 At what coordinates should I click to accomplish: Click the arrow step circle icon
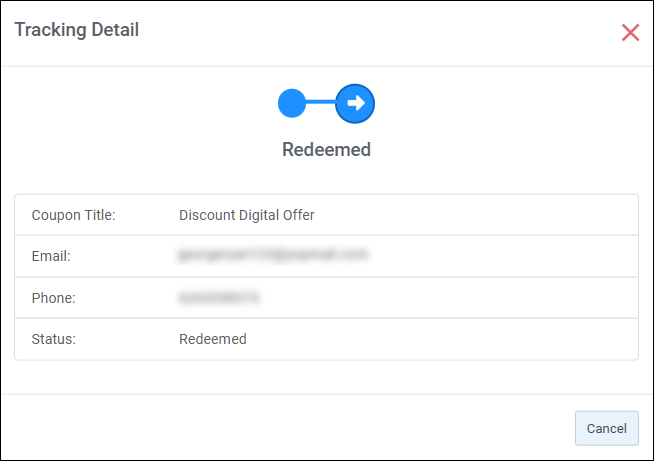[x=355, y=103]
